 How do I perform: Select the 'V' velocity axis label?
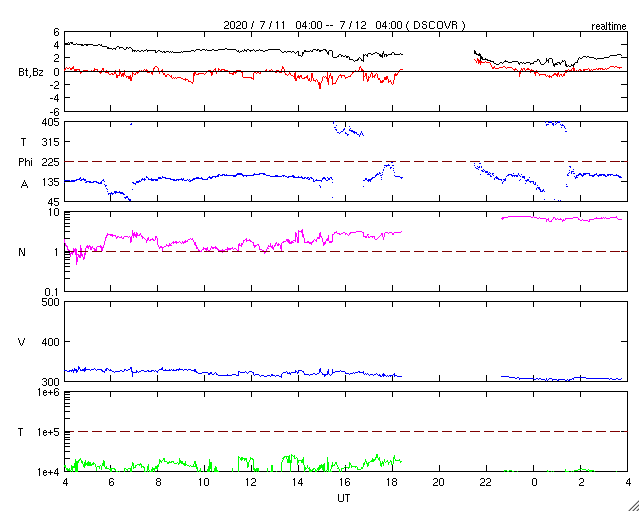tap(22, 342)
